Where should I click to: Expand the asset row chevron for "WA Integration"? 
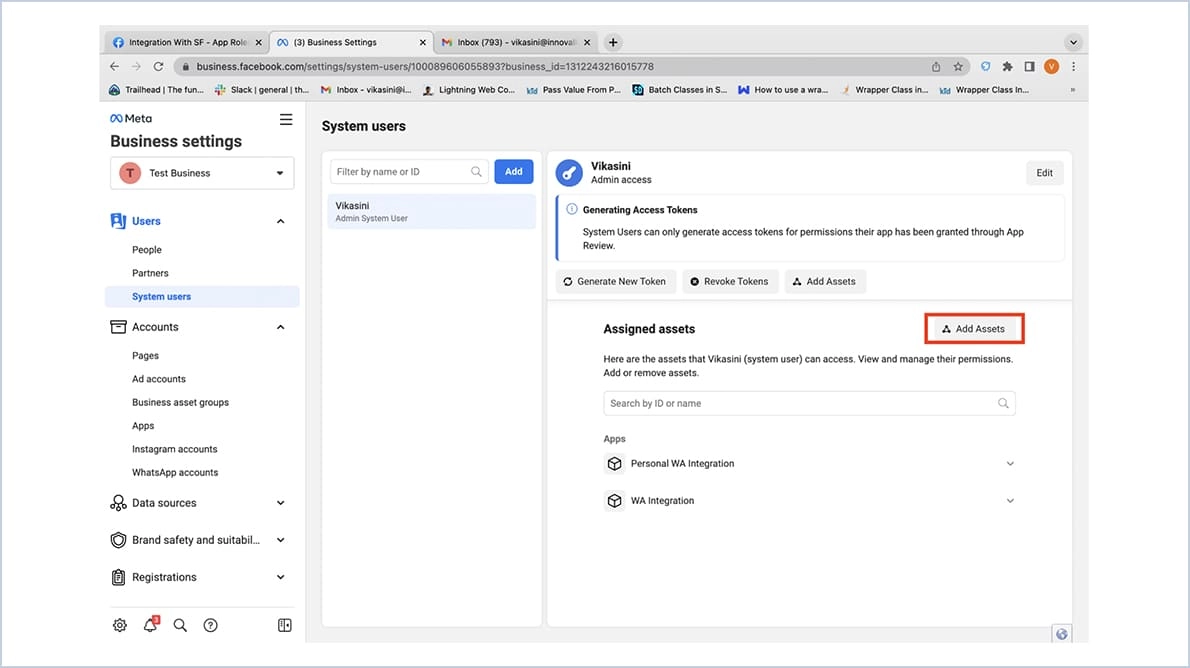tap(1010, 500)
